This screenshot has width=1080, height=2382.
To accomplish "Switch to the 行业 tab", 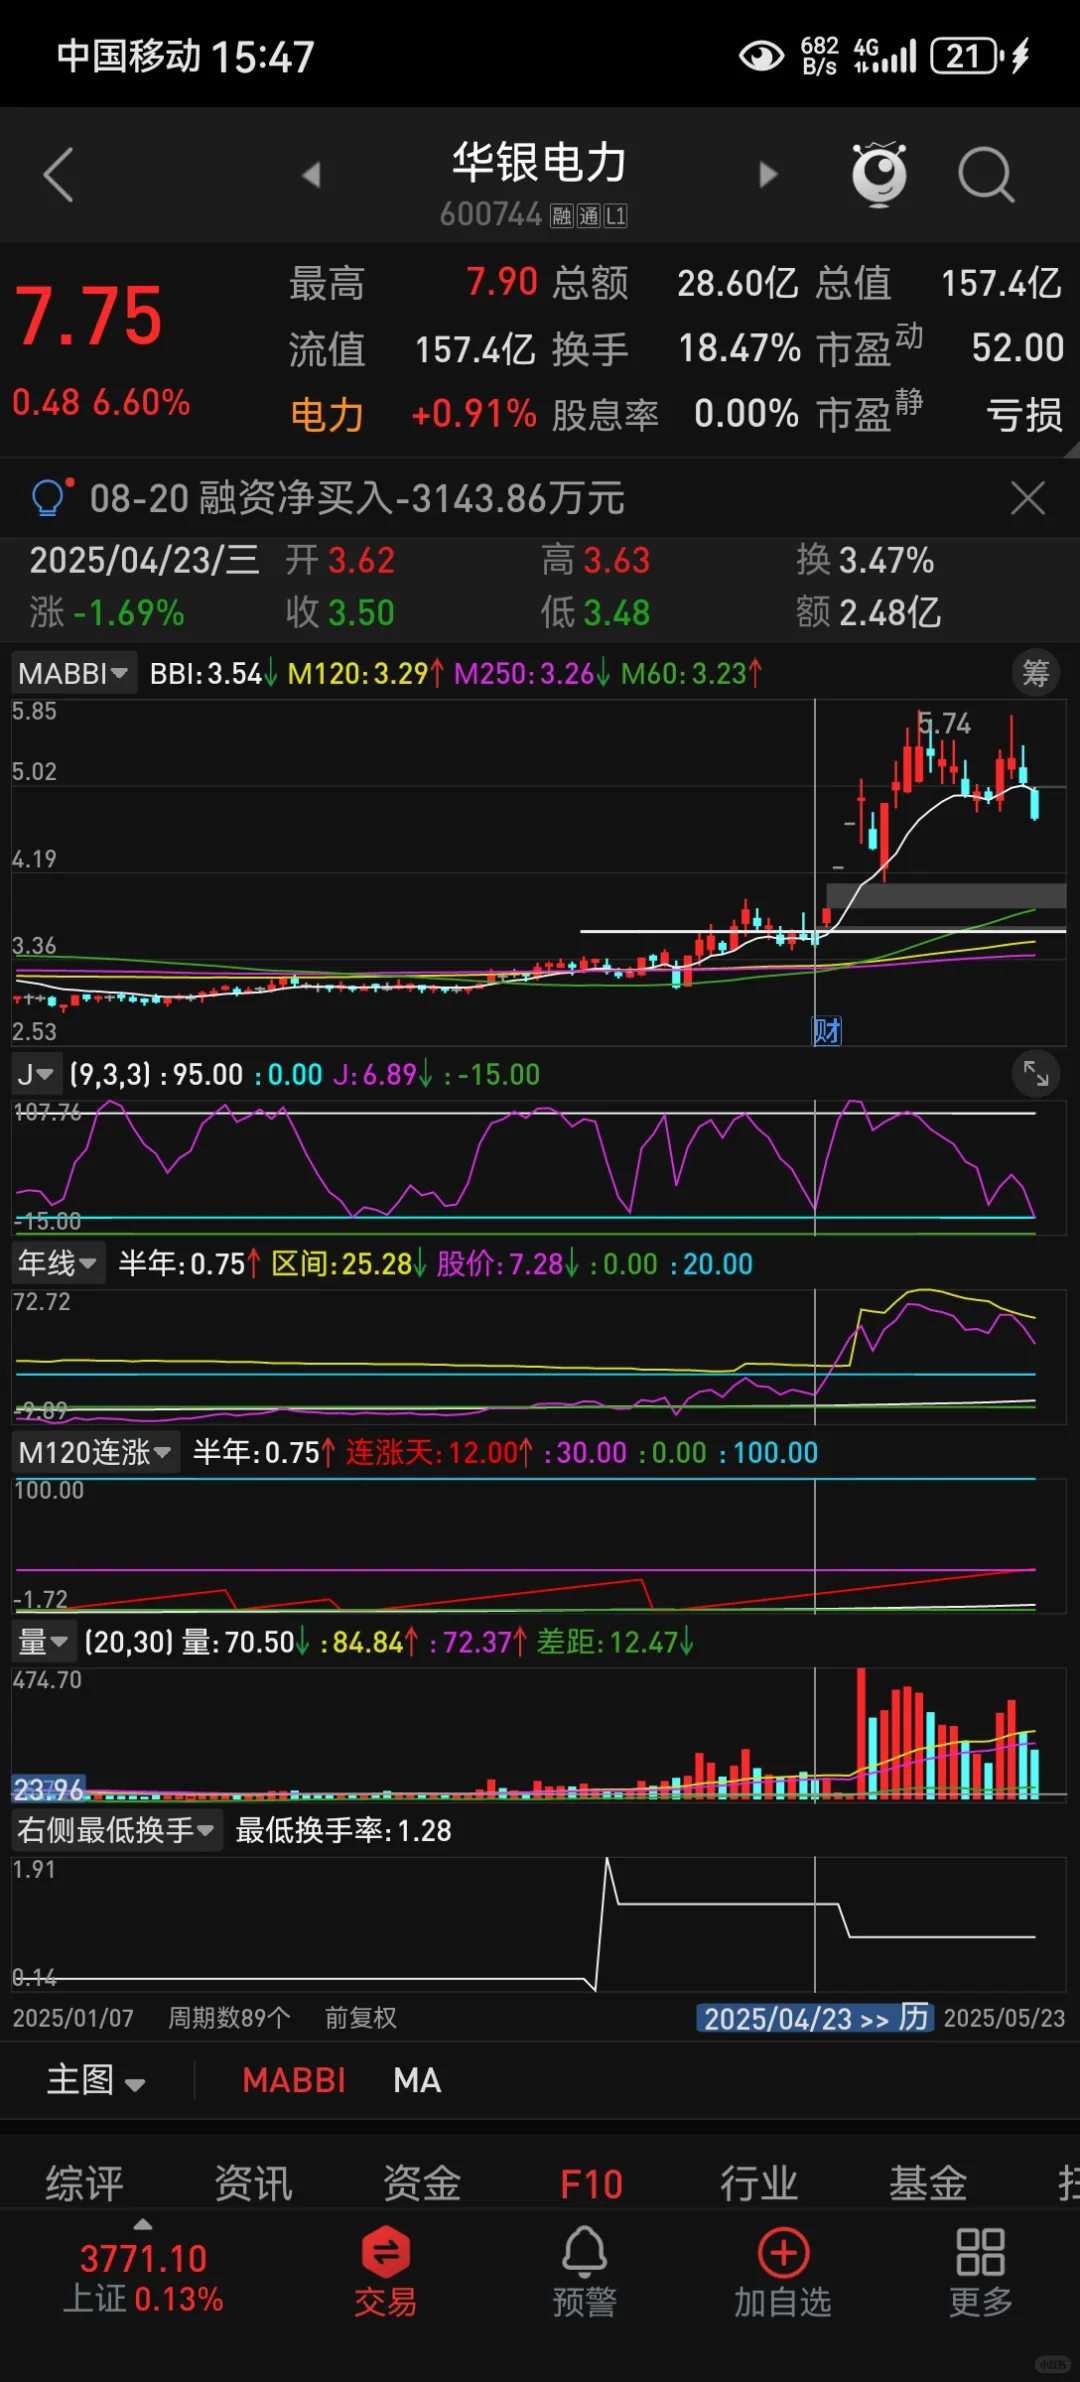I will pos(760,2184).
